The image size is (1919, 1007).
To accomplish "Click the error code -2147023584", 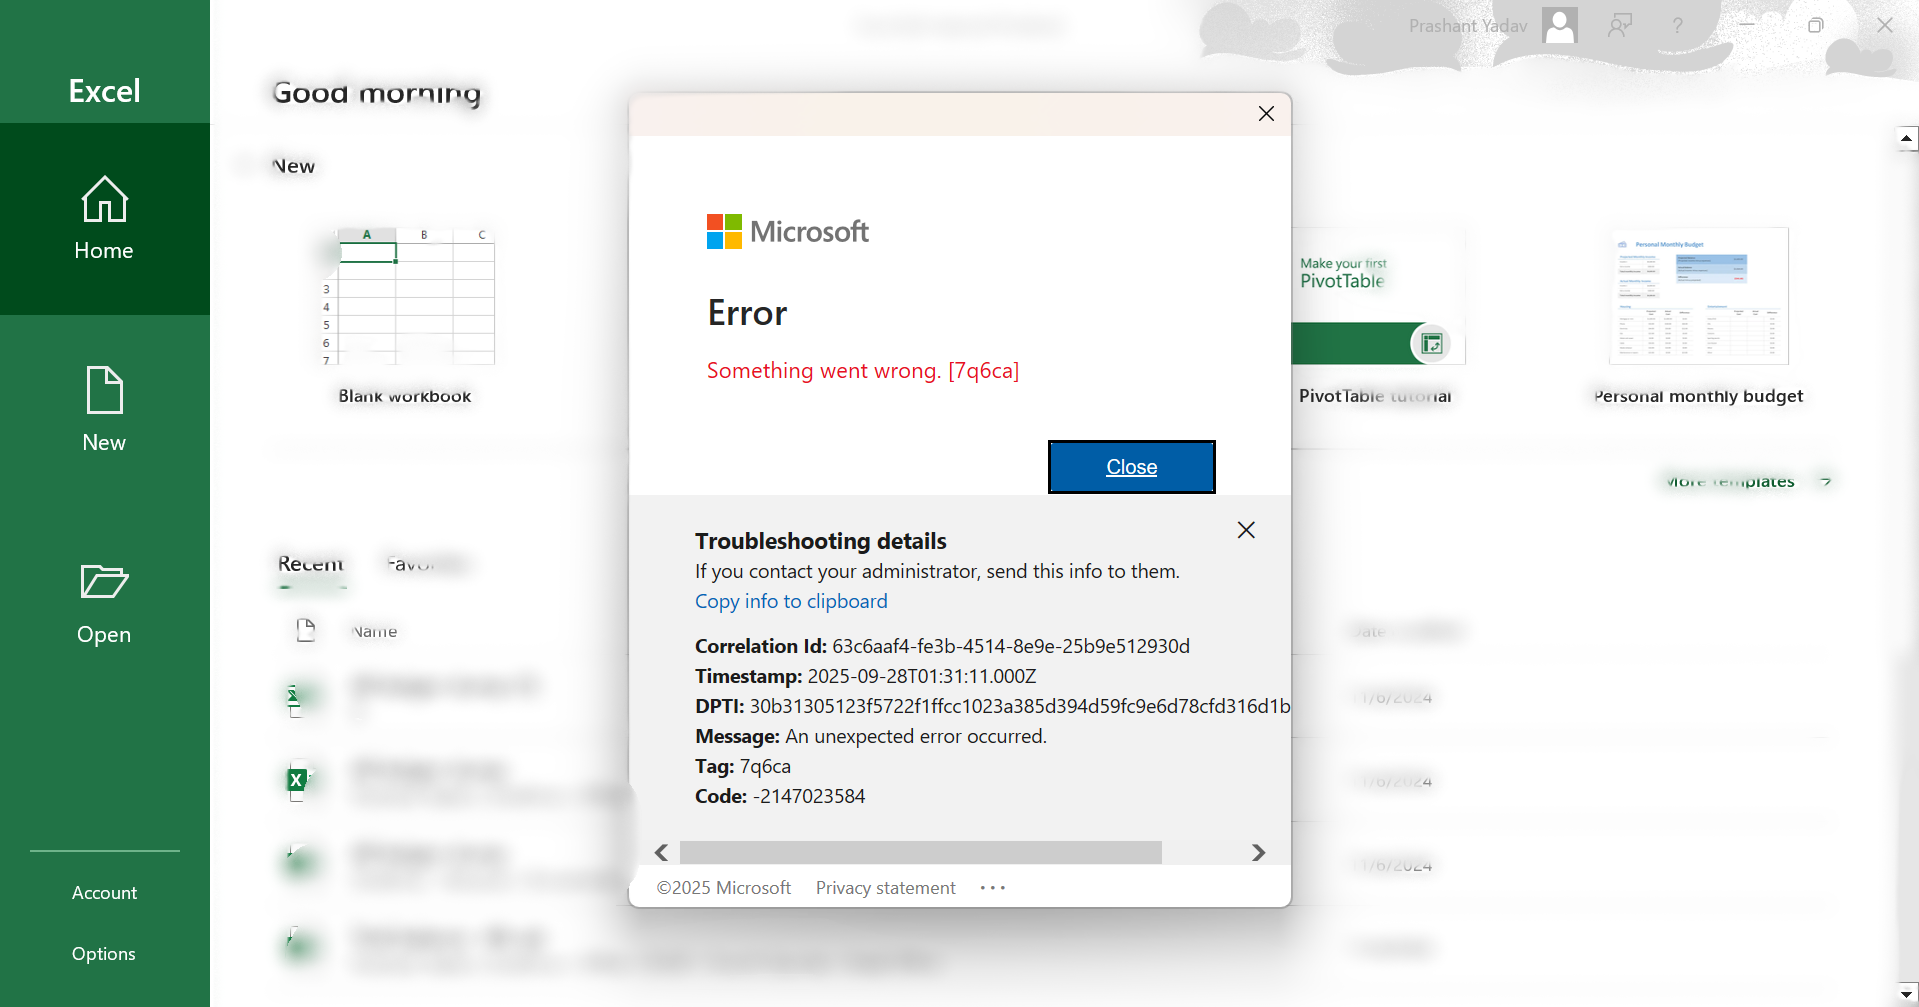I will [809, 796].
